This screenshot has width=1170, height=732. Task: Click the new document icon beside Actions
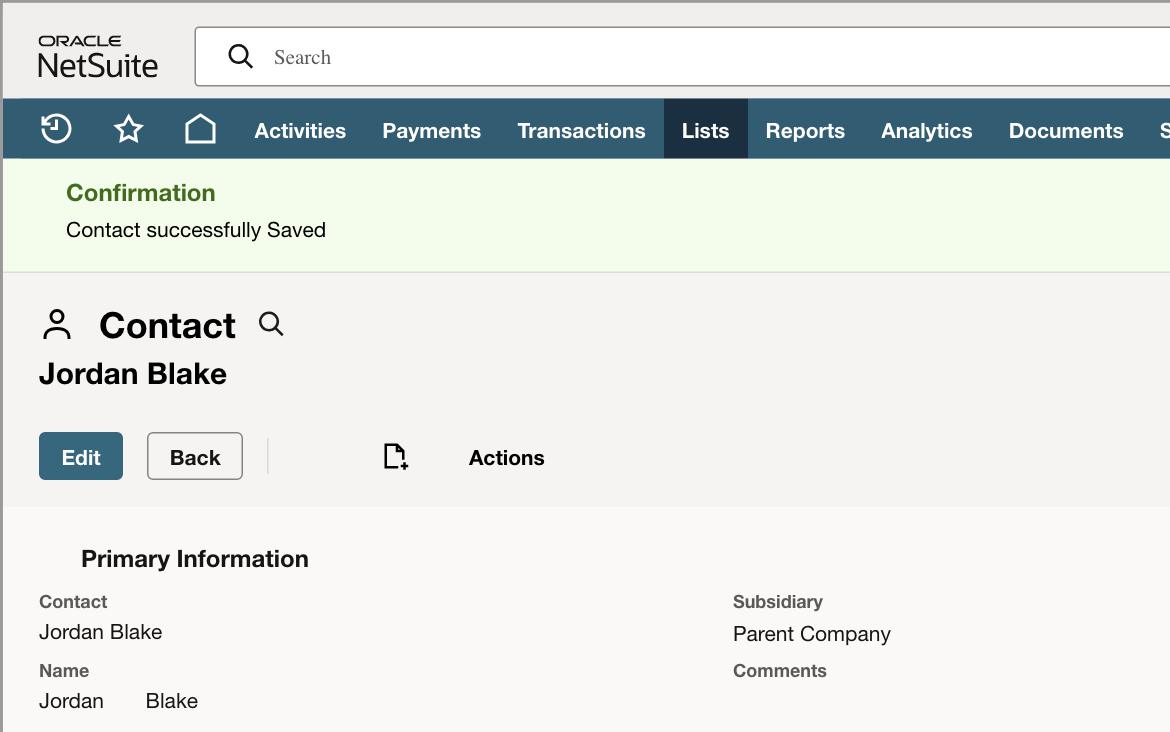tap(395, 457)
